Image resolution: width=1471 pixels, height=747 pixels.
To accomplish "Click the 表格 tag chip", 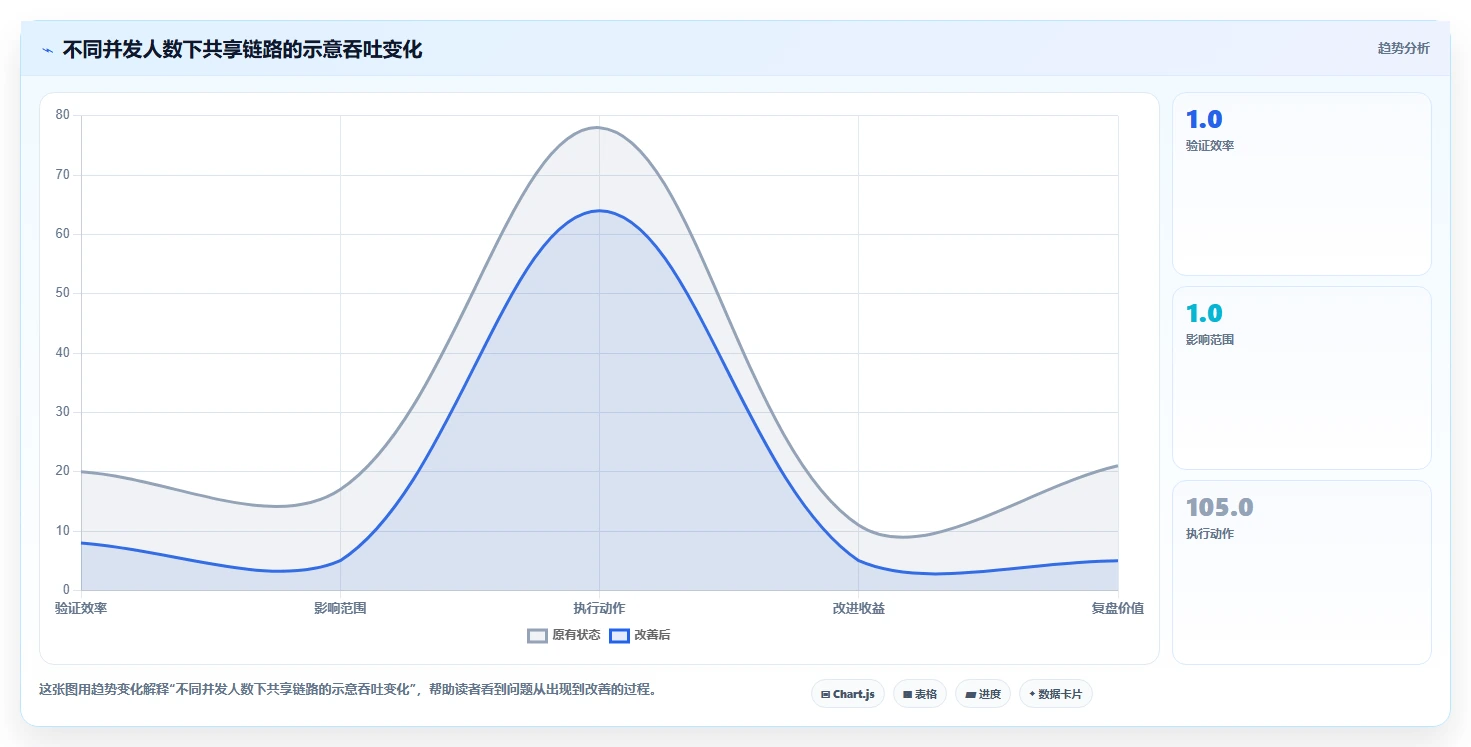I will tap(919, 694).
